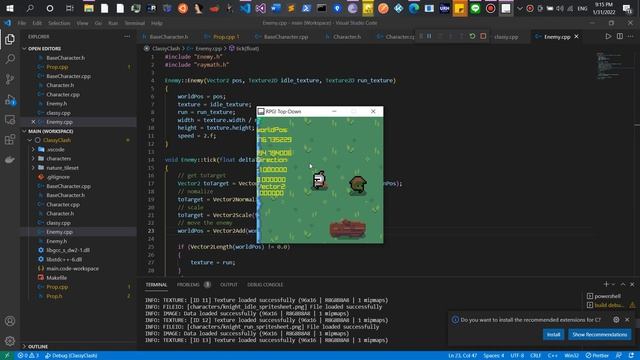This screenshot has height=360, width=640.
Task: Open the Source Control view
Action: [10, 79]
